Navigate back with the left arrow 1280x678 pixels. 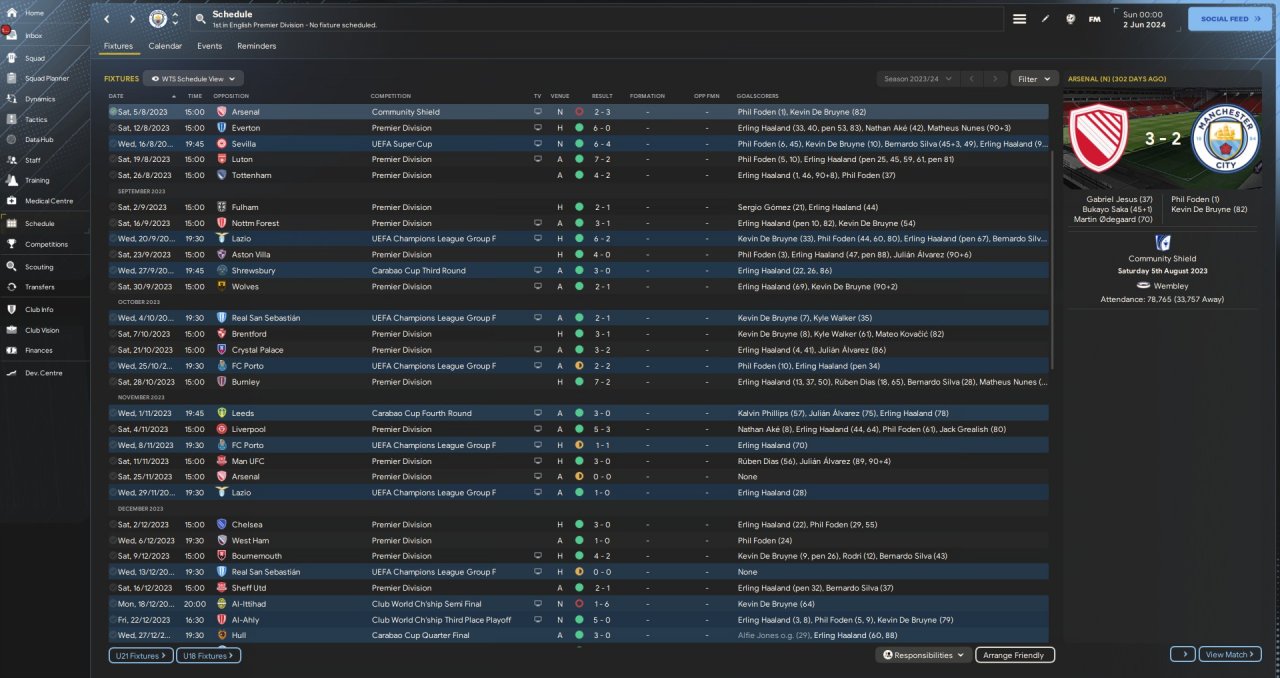(107, 19)
